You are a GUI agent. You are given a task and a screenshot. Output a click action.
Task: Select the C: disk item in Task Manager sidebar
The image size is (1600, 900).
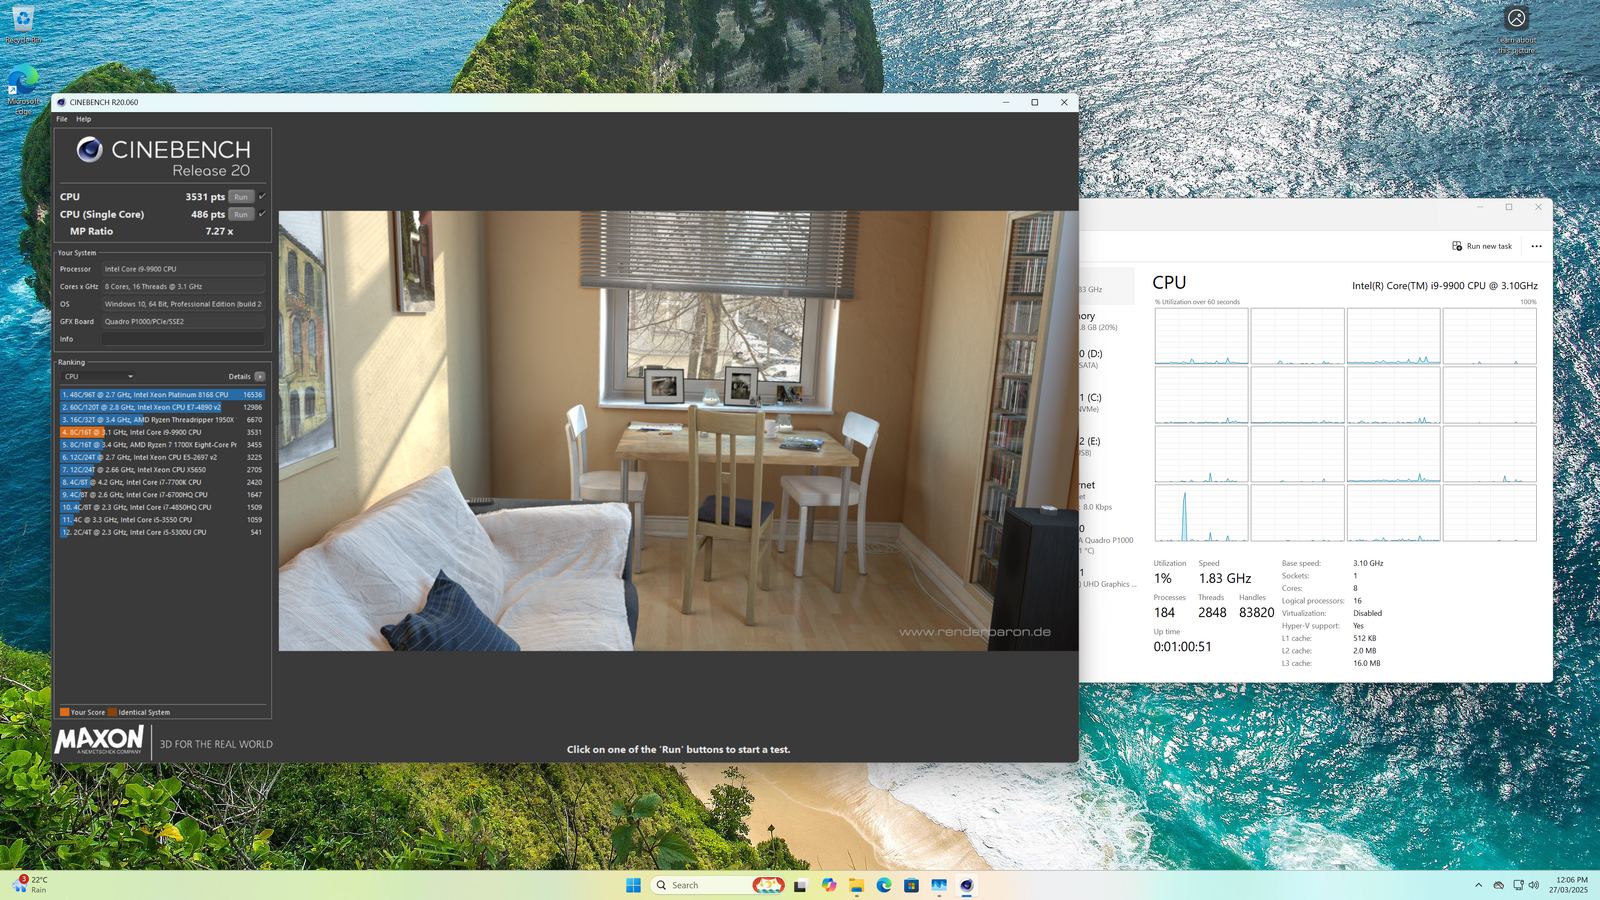(x=1107, y=402)
